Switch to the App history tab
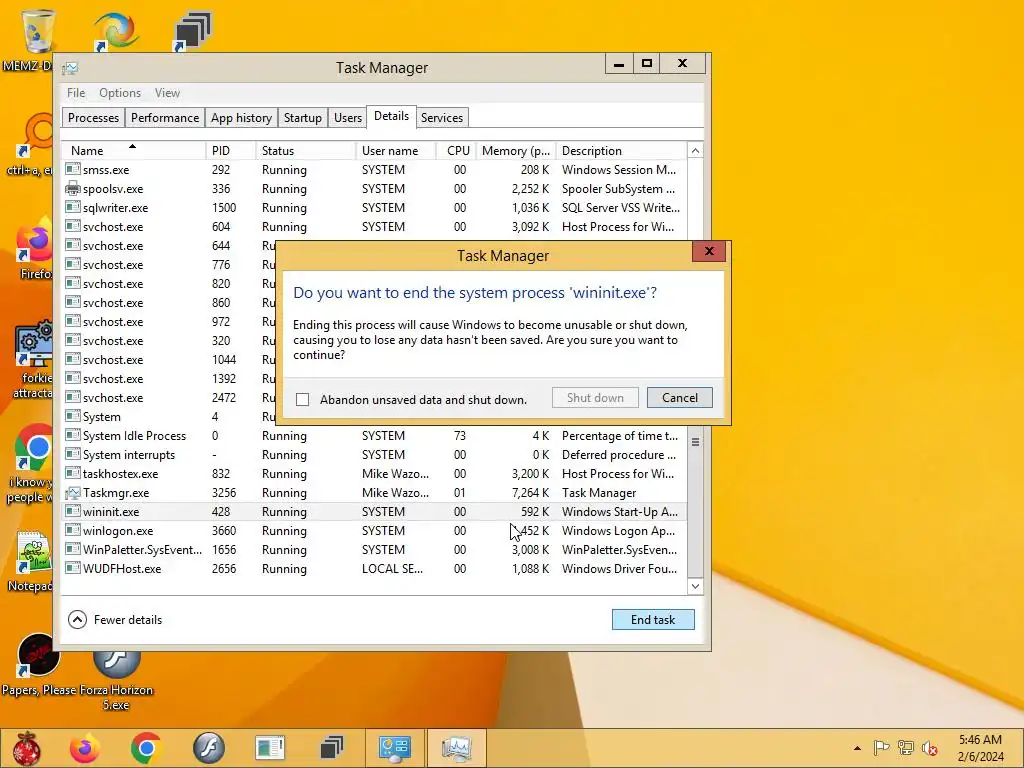Viewport: 1024px width, 768px height. click(241, 118)
